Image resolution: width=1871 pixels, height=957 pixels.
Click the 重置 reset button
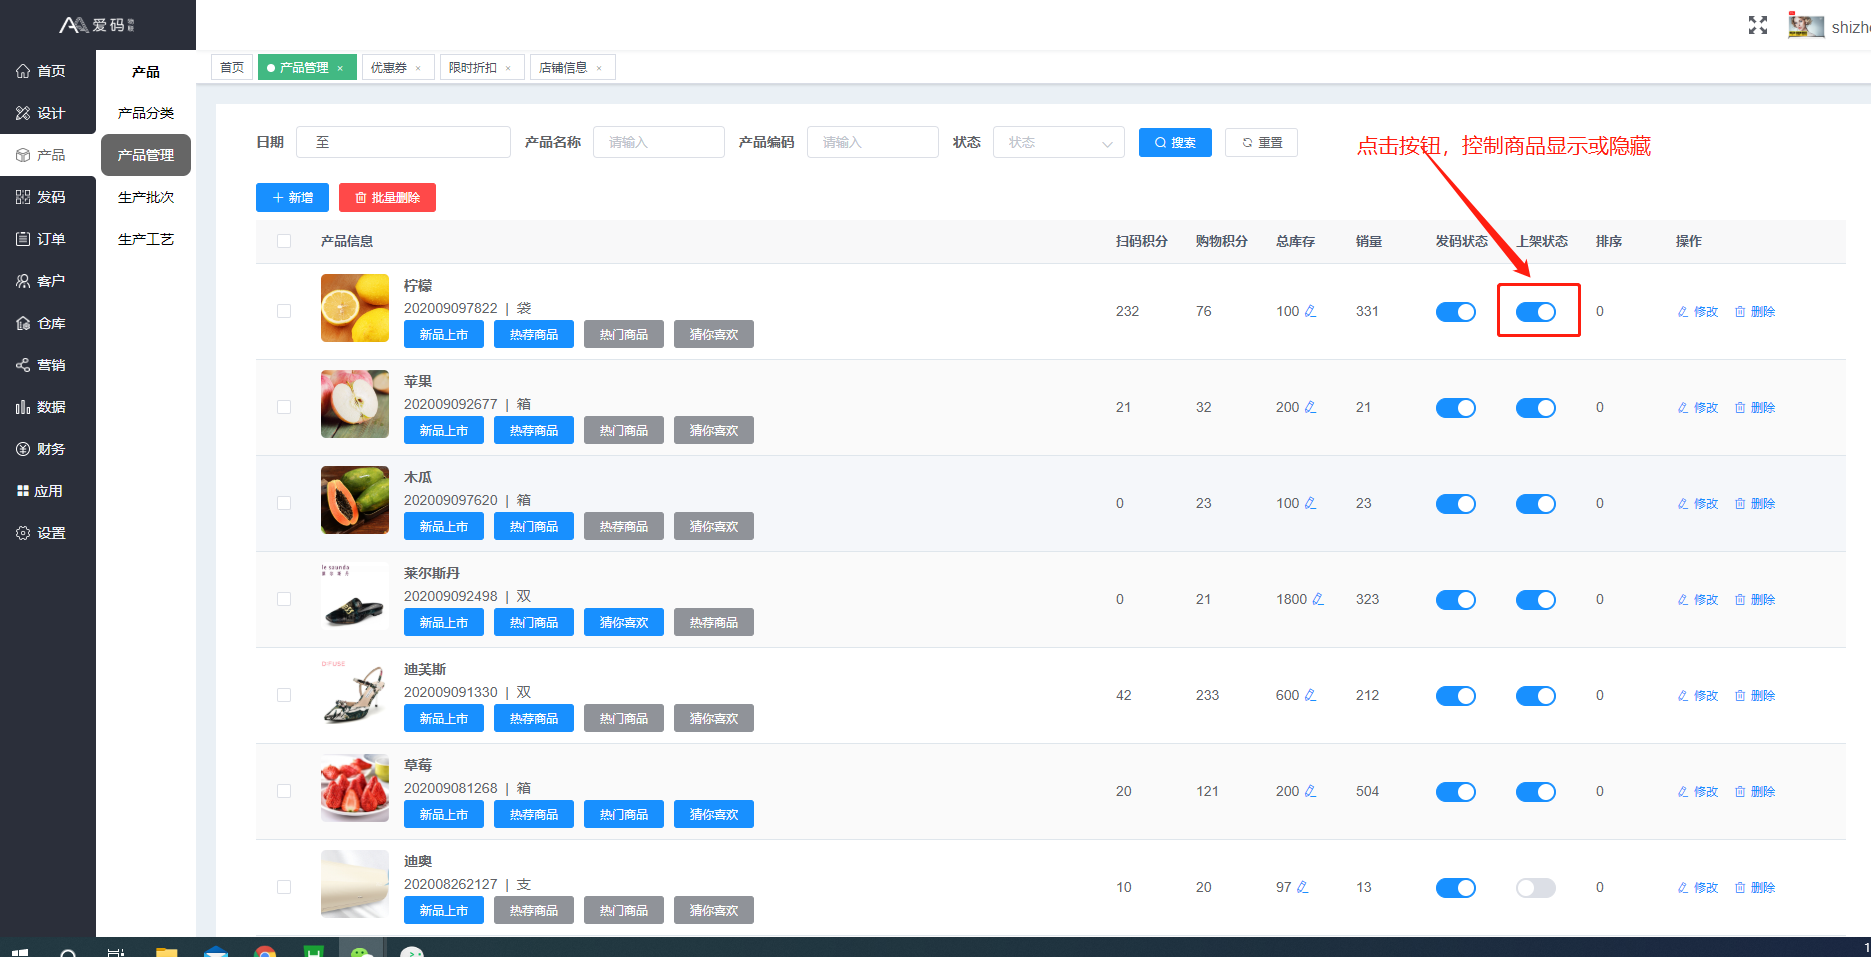(x=1262, y=142)
